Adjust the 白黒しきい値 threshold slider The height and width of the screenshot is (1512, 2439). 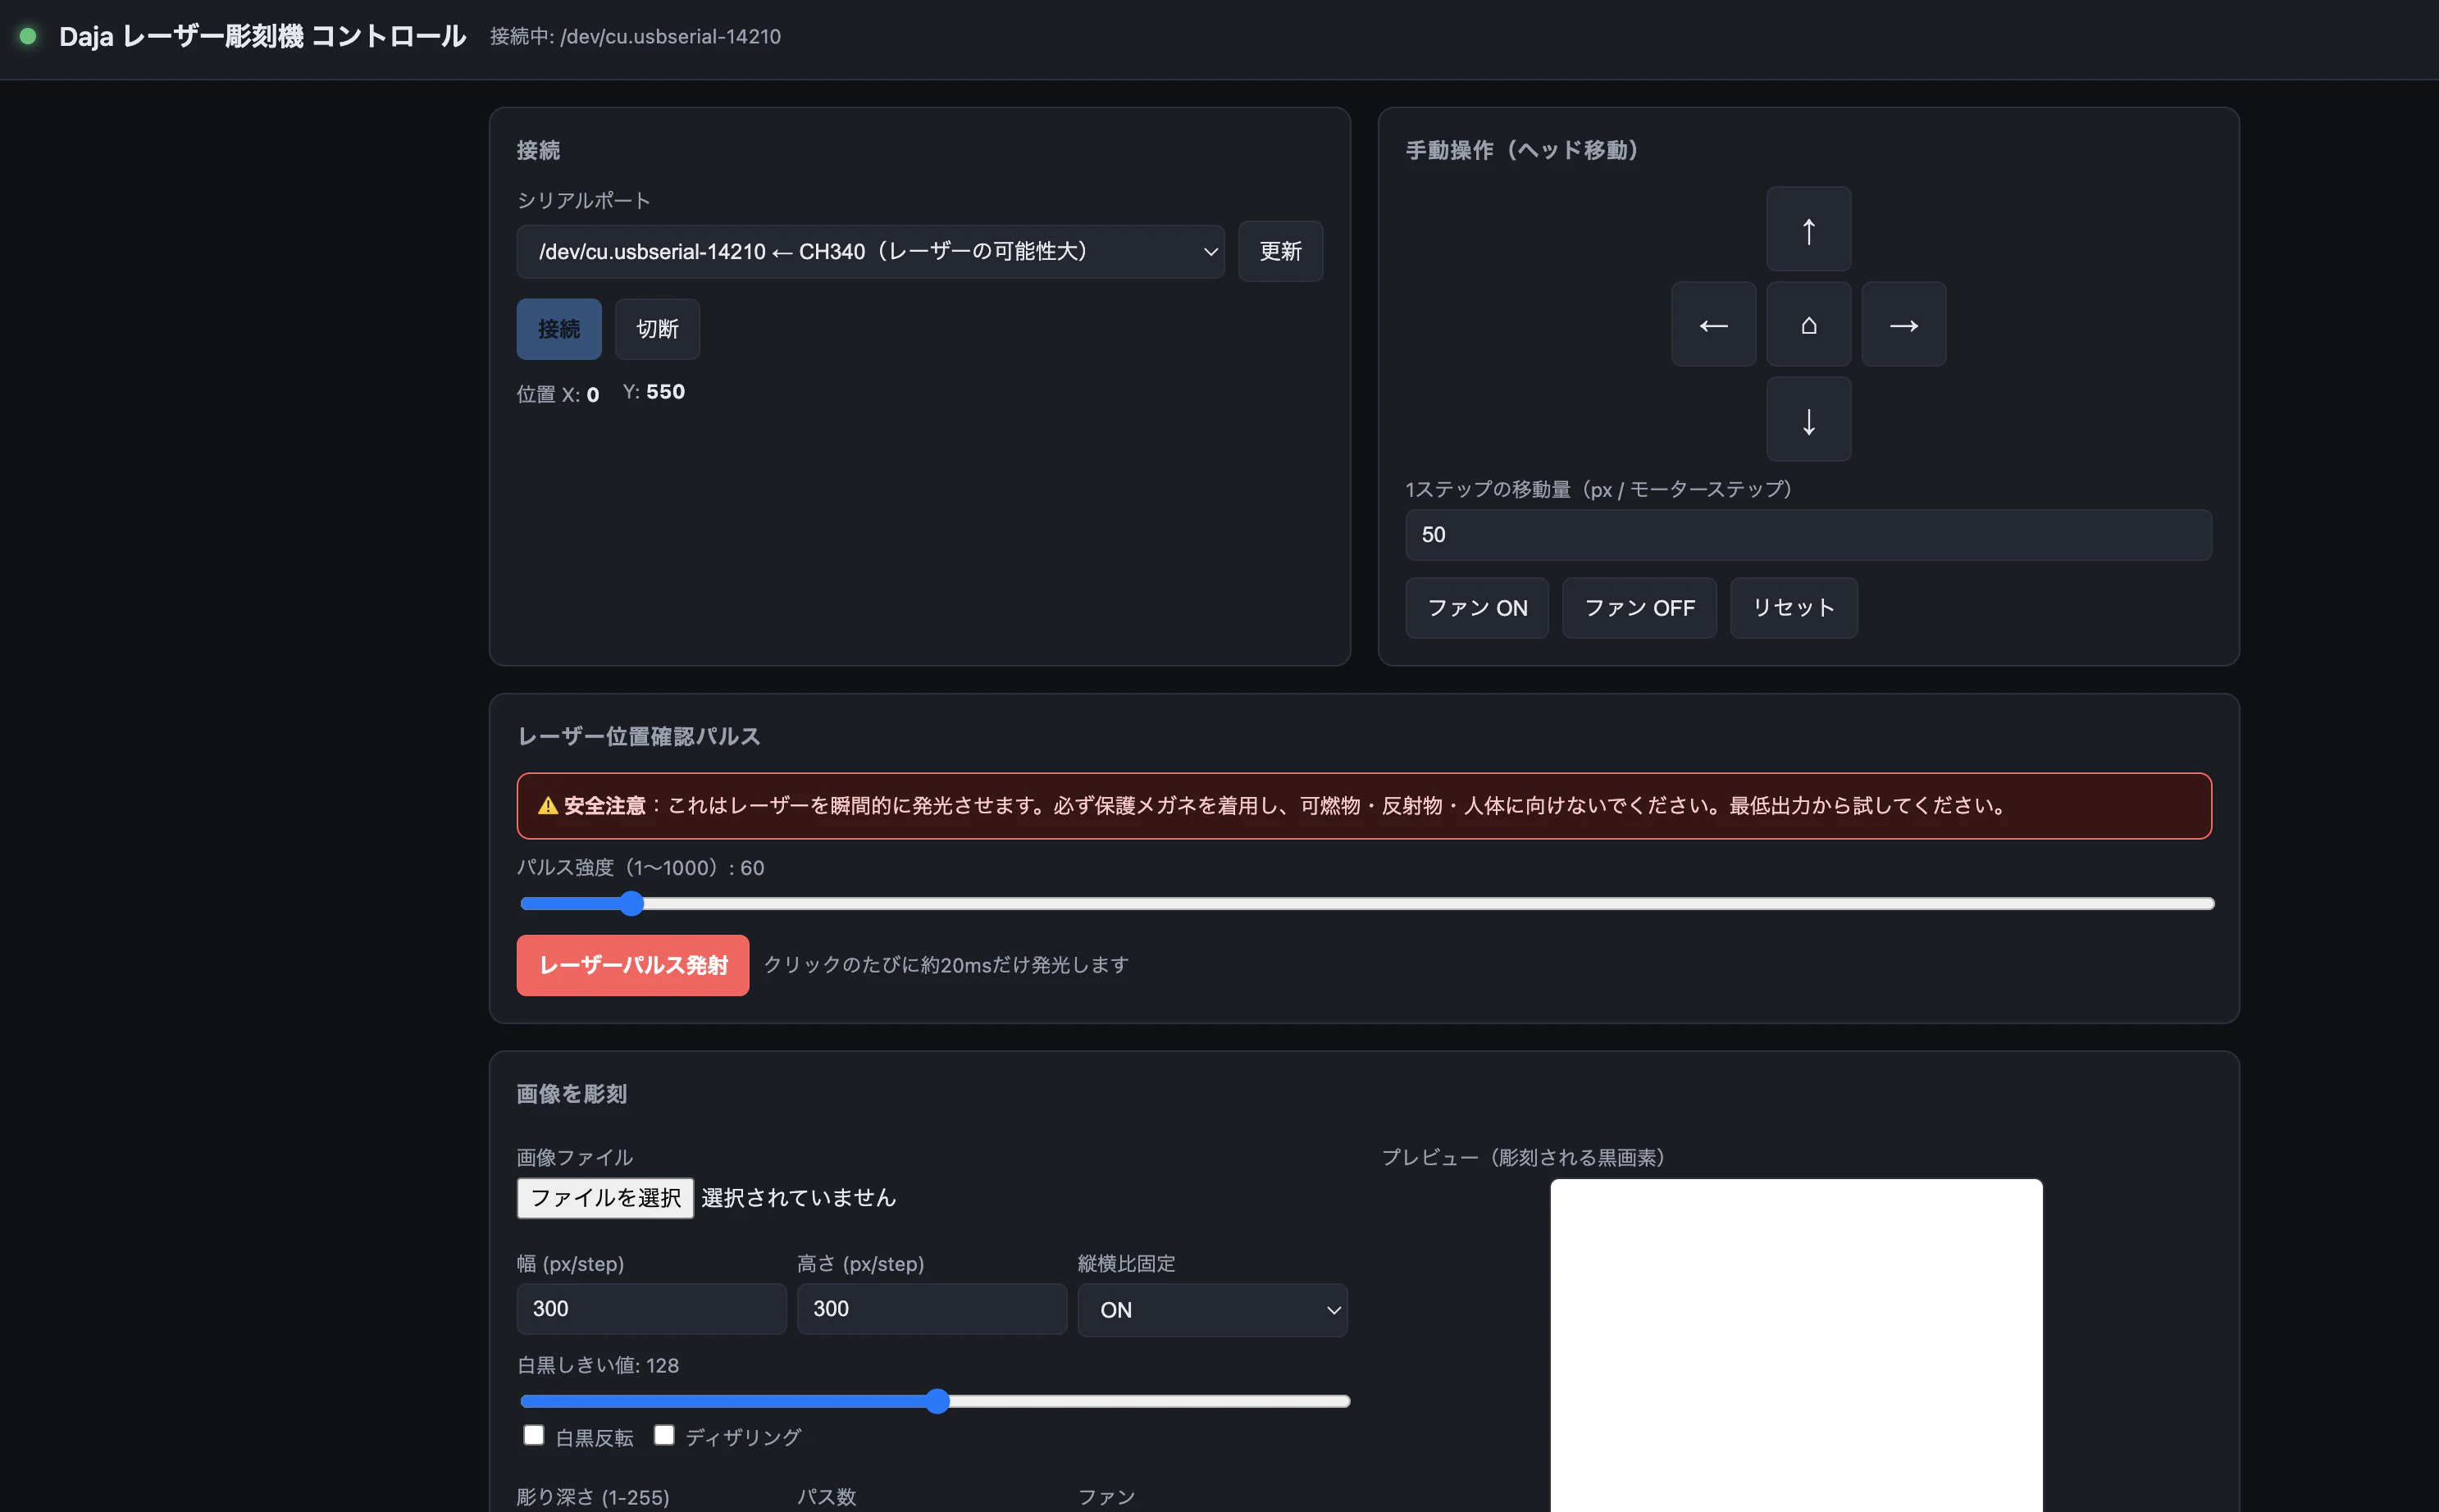(935, 1401)
